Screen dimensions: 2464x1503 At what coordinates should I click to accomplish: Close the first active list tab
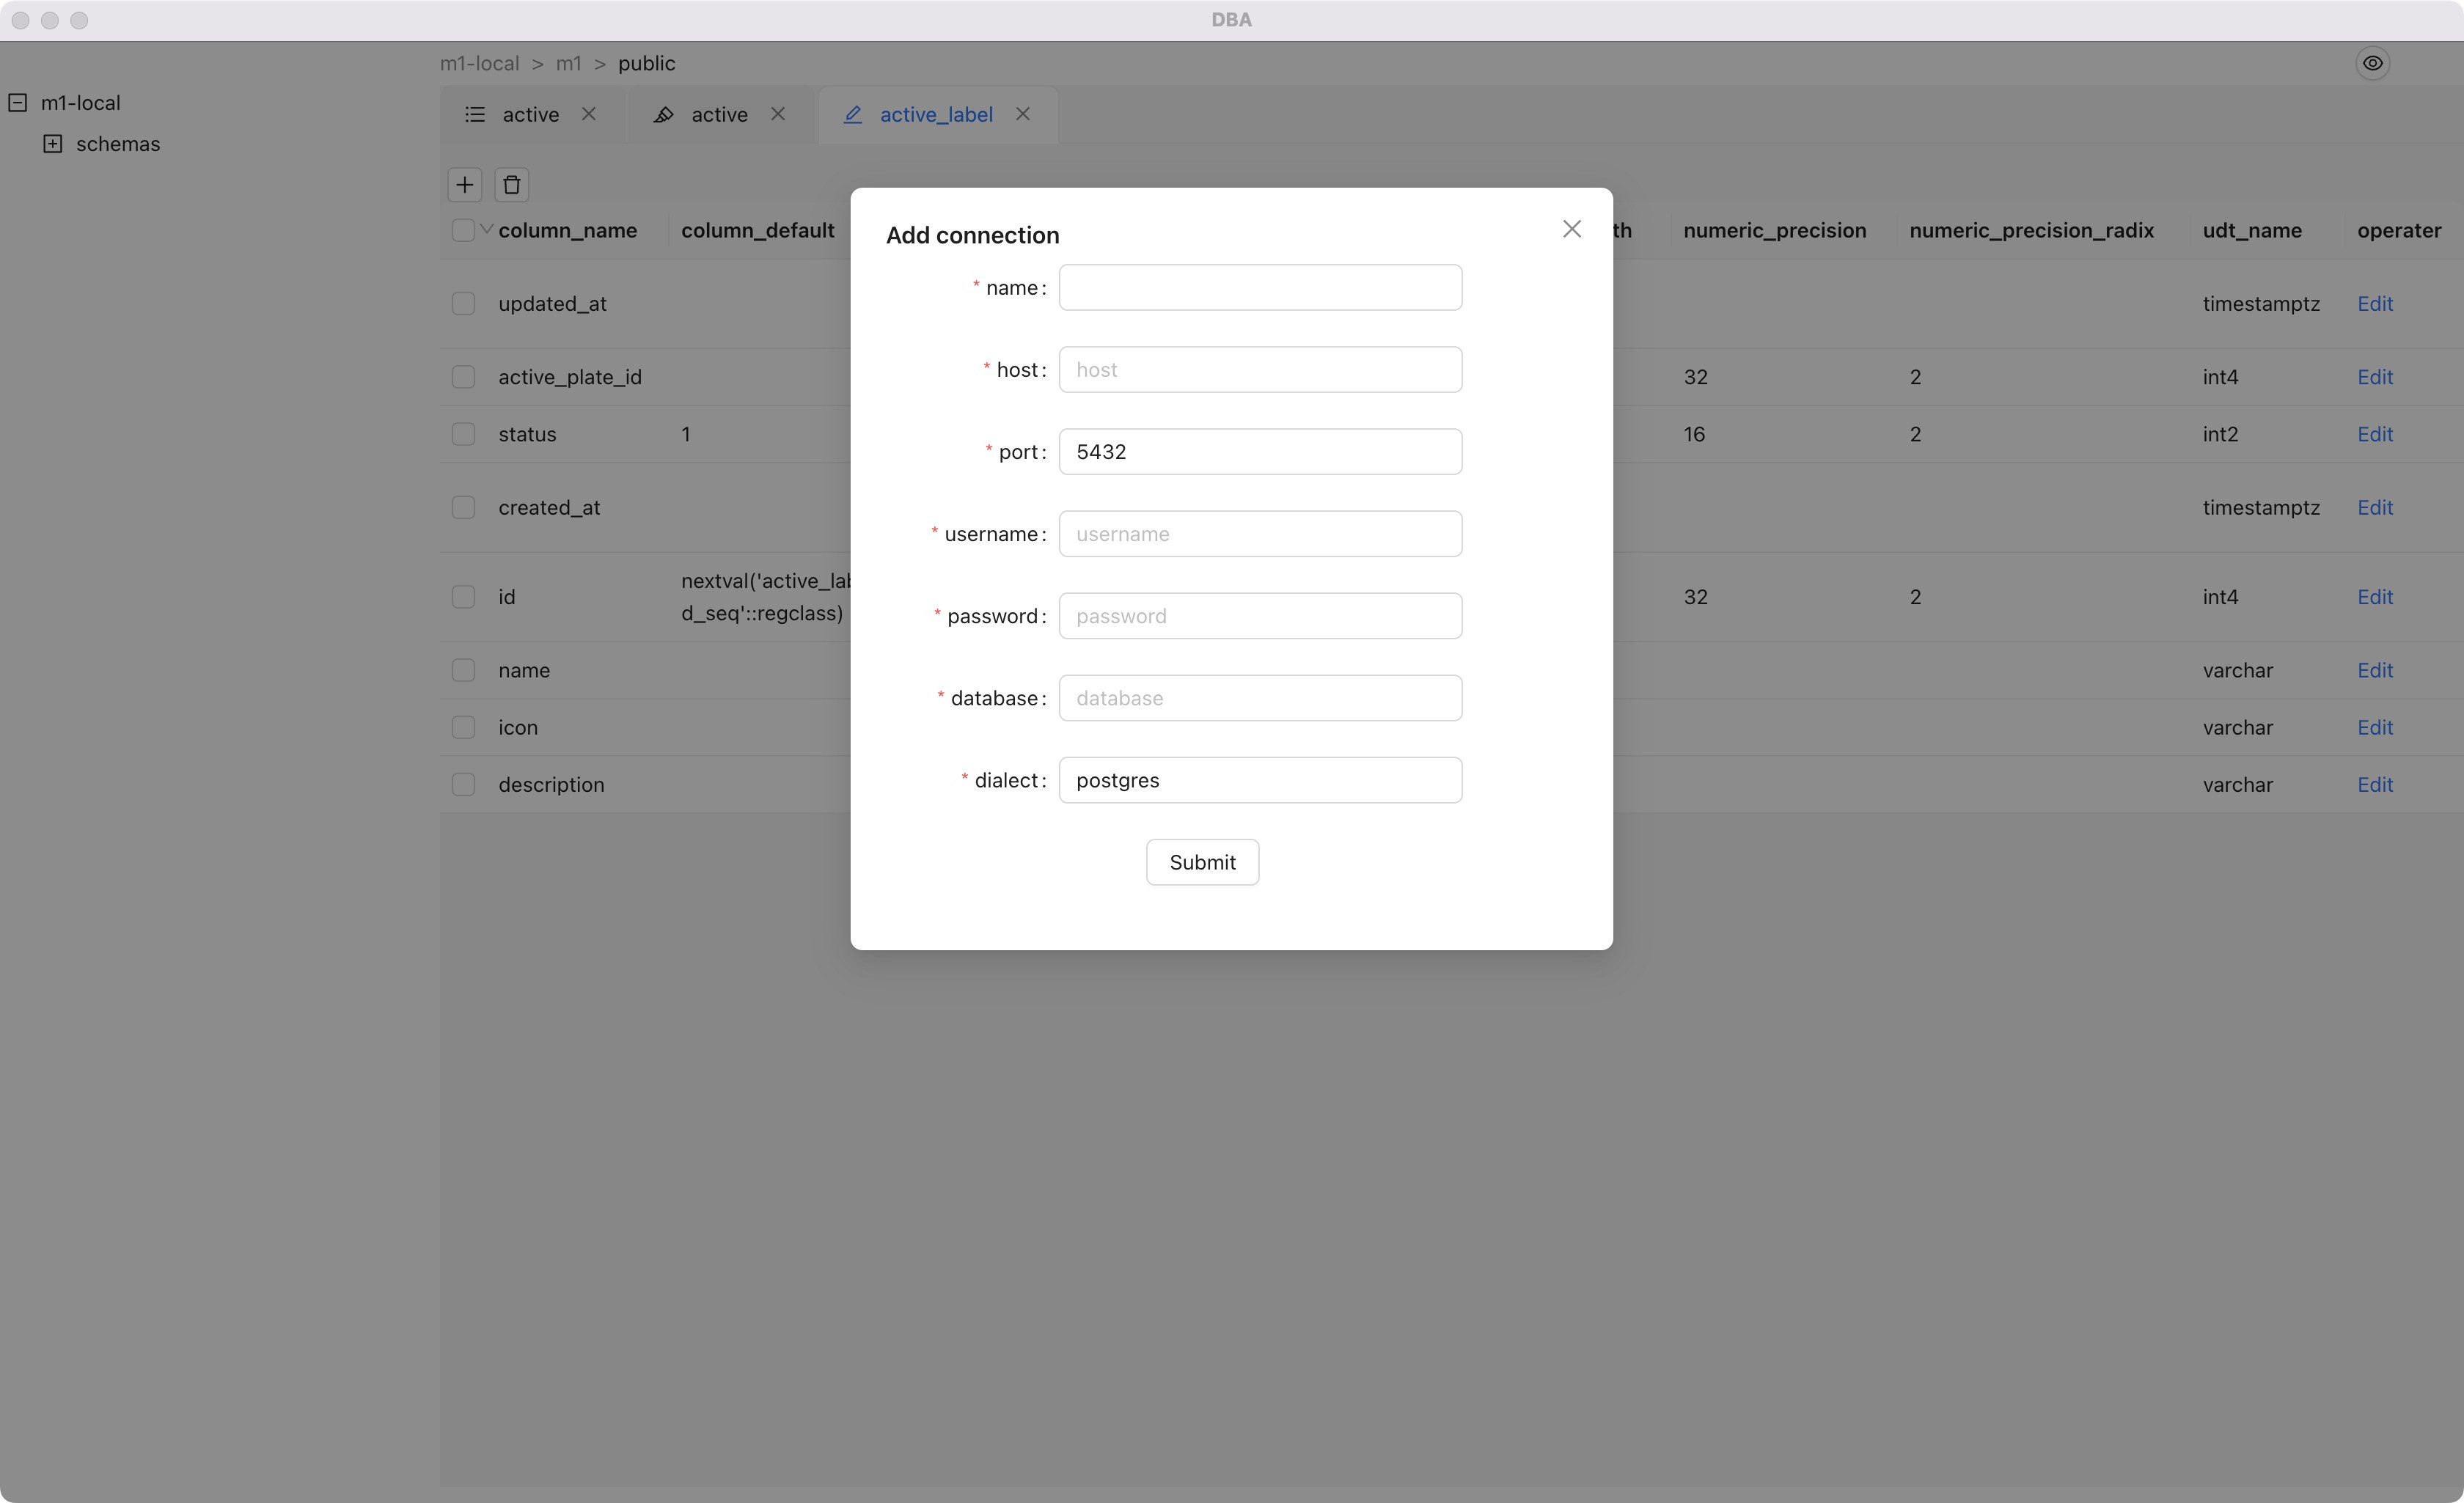pyautogui.click(x=589, y=114)
